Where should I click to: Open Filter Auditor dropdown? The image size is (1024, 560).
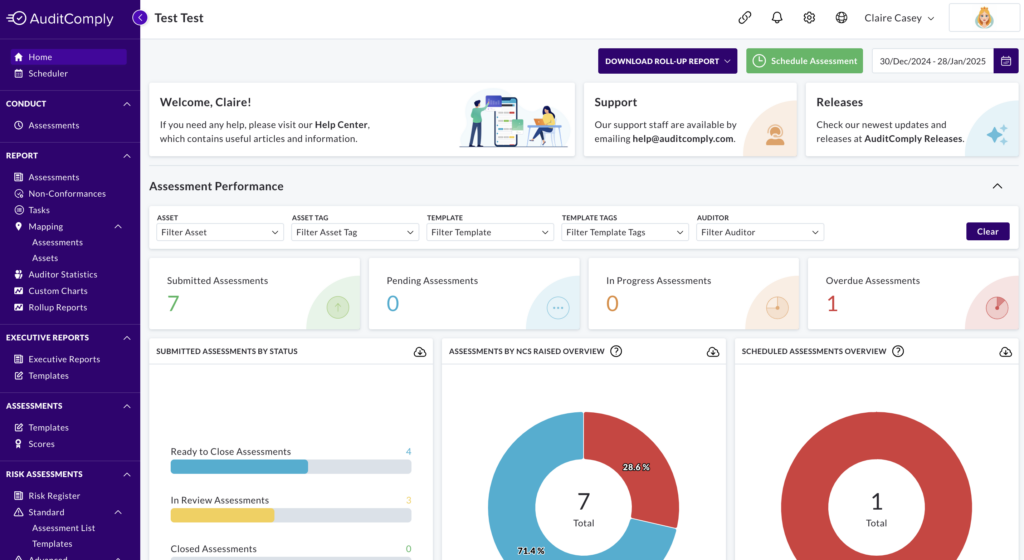point(760,232)
